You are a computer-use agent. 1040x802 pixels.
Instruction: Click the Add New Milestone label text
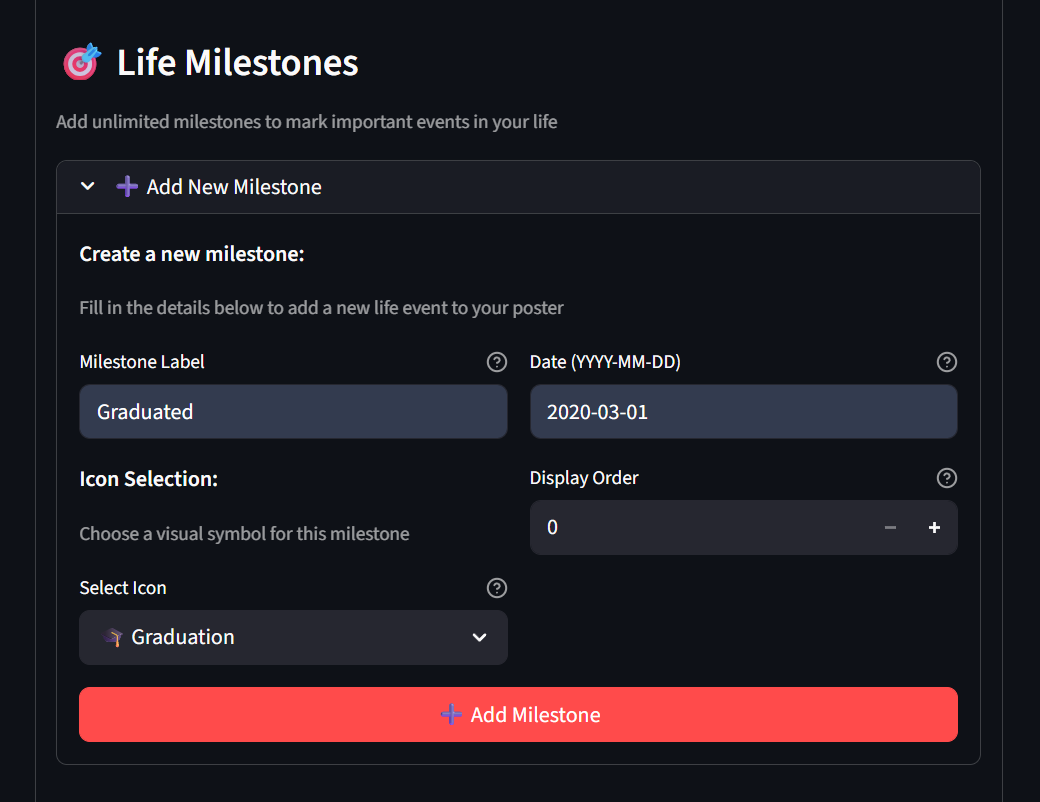coord(232,186)
